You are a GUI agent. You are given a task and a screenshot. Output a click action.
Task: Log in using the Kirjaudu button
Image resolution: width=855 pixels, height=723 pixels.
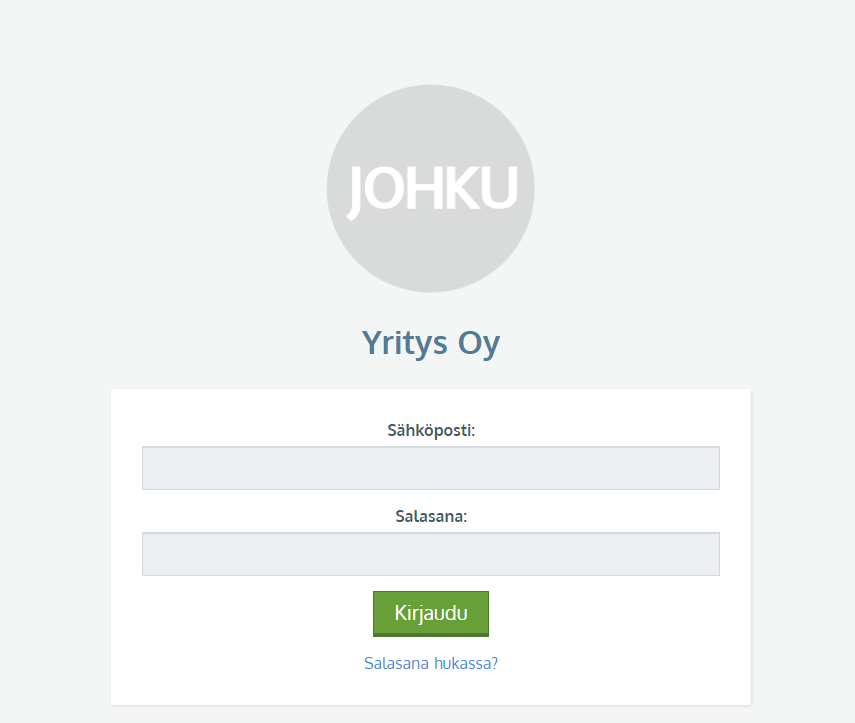click(x=431, y=613)
